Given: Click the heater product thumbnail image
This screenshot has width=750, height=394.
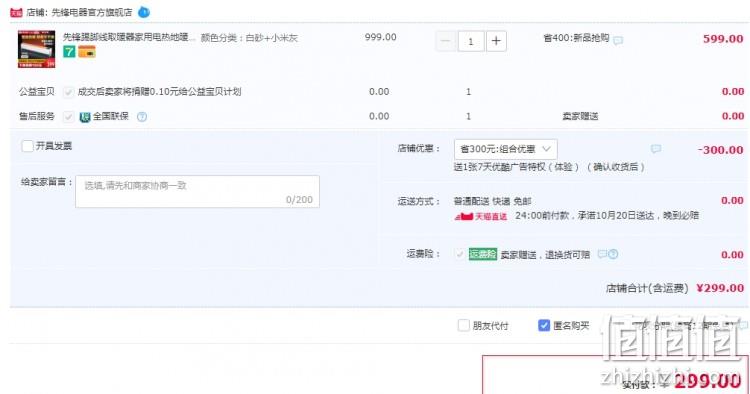Looking at the screenshot, I should point(36,49).
